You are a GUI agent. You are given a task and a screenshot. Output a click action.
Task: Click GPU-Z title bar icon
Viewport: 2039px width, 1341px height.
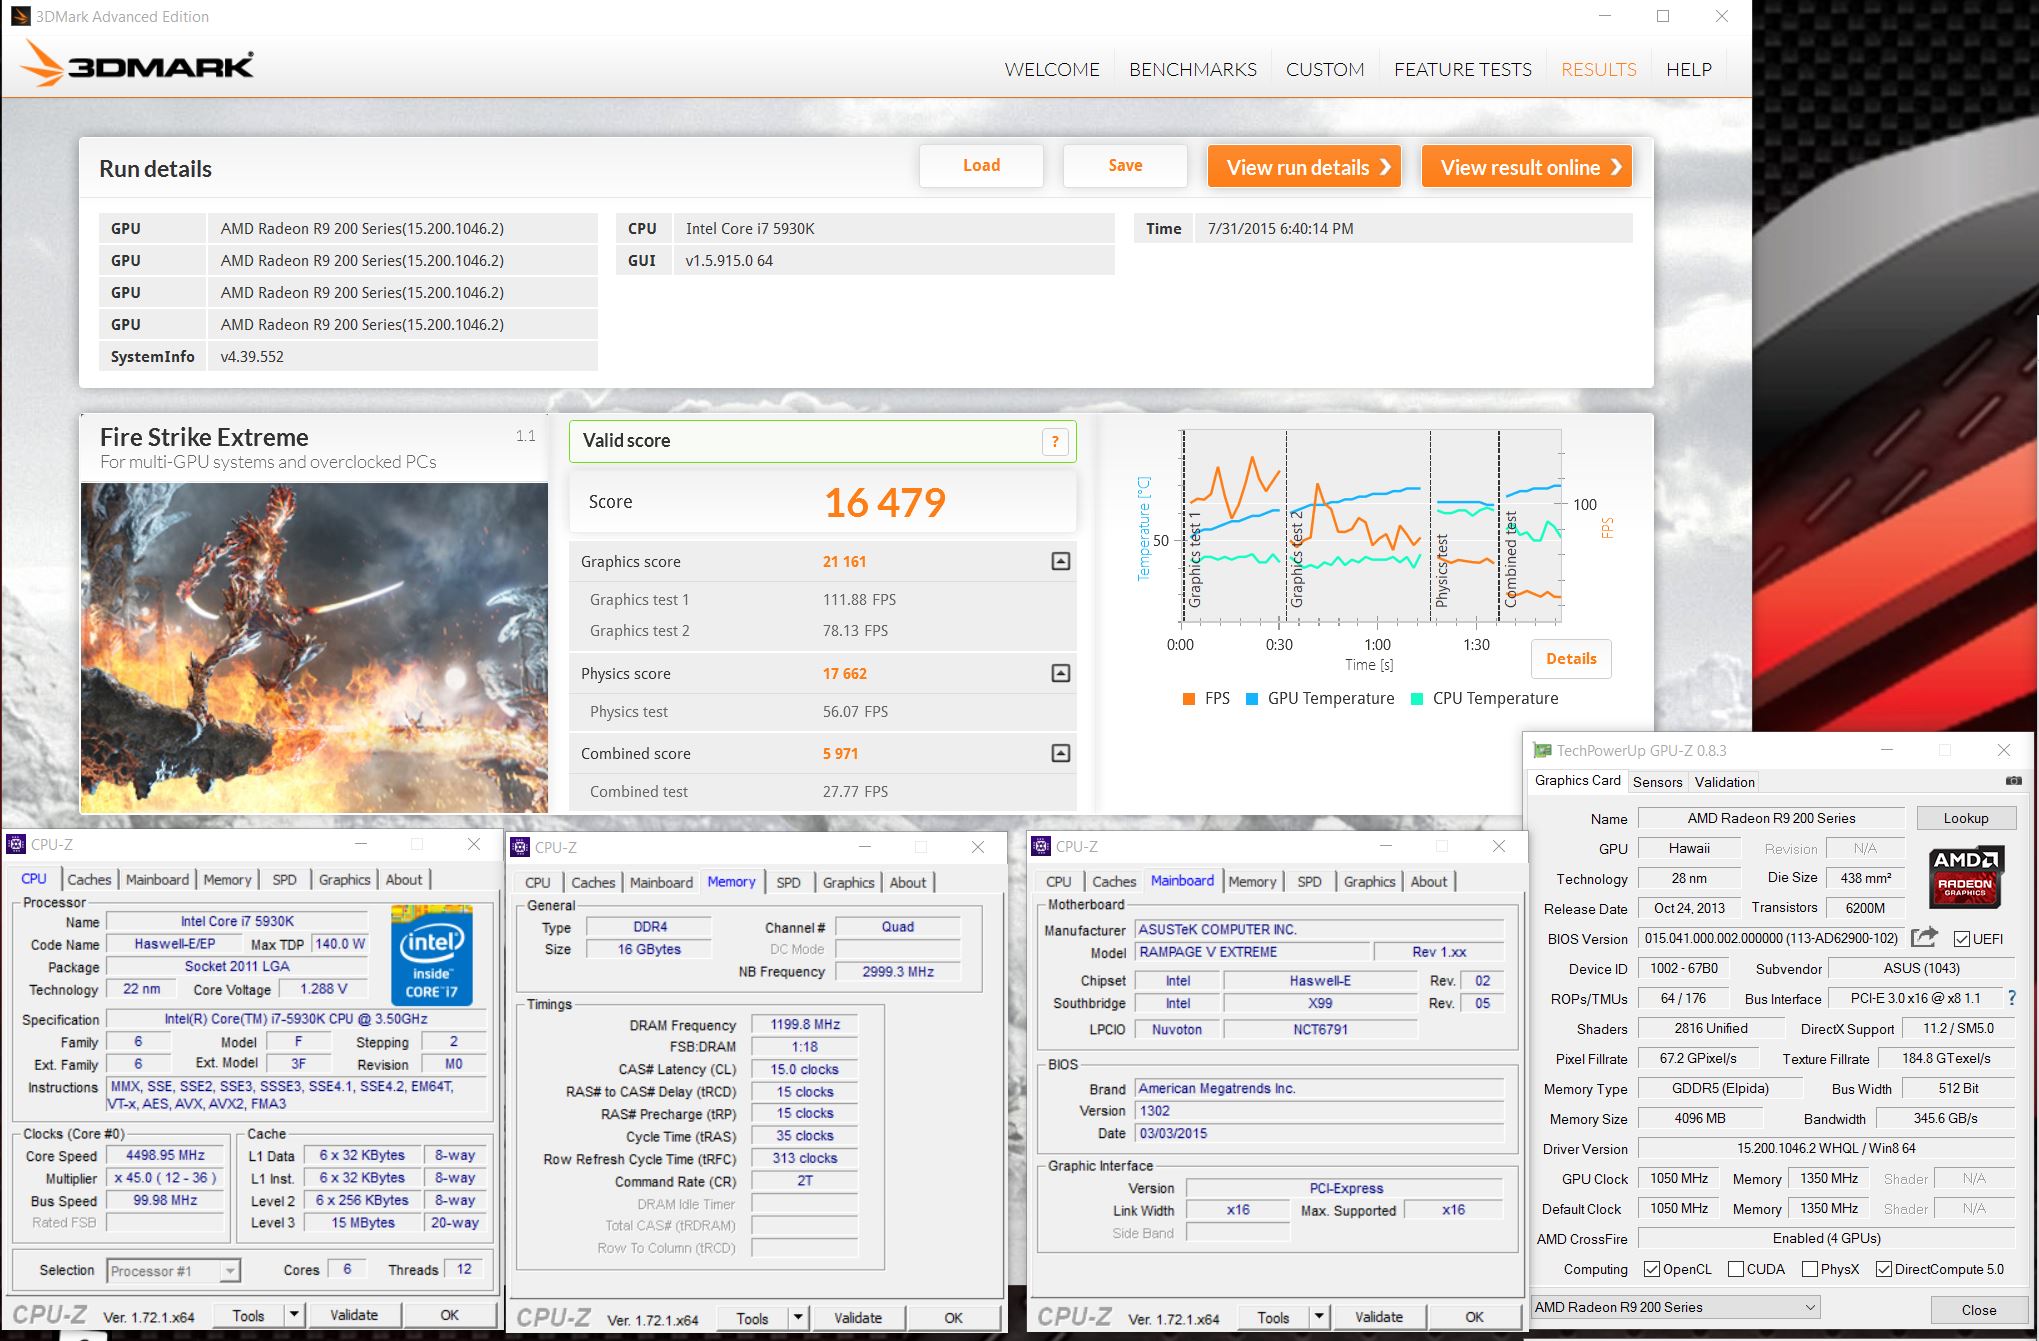pos(1543,751)
